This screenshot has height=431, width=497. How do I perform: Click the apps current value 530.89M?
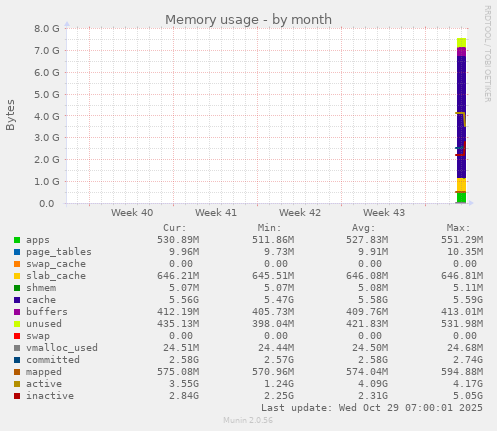coord(178,240)
